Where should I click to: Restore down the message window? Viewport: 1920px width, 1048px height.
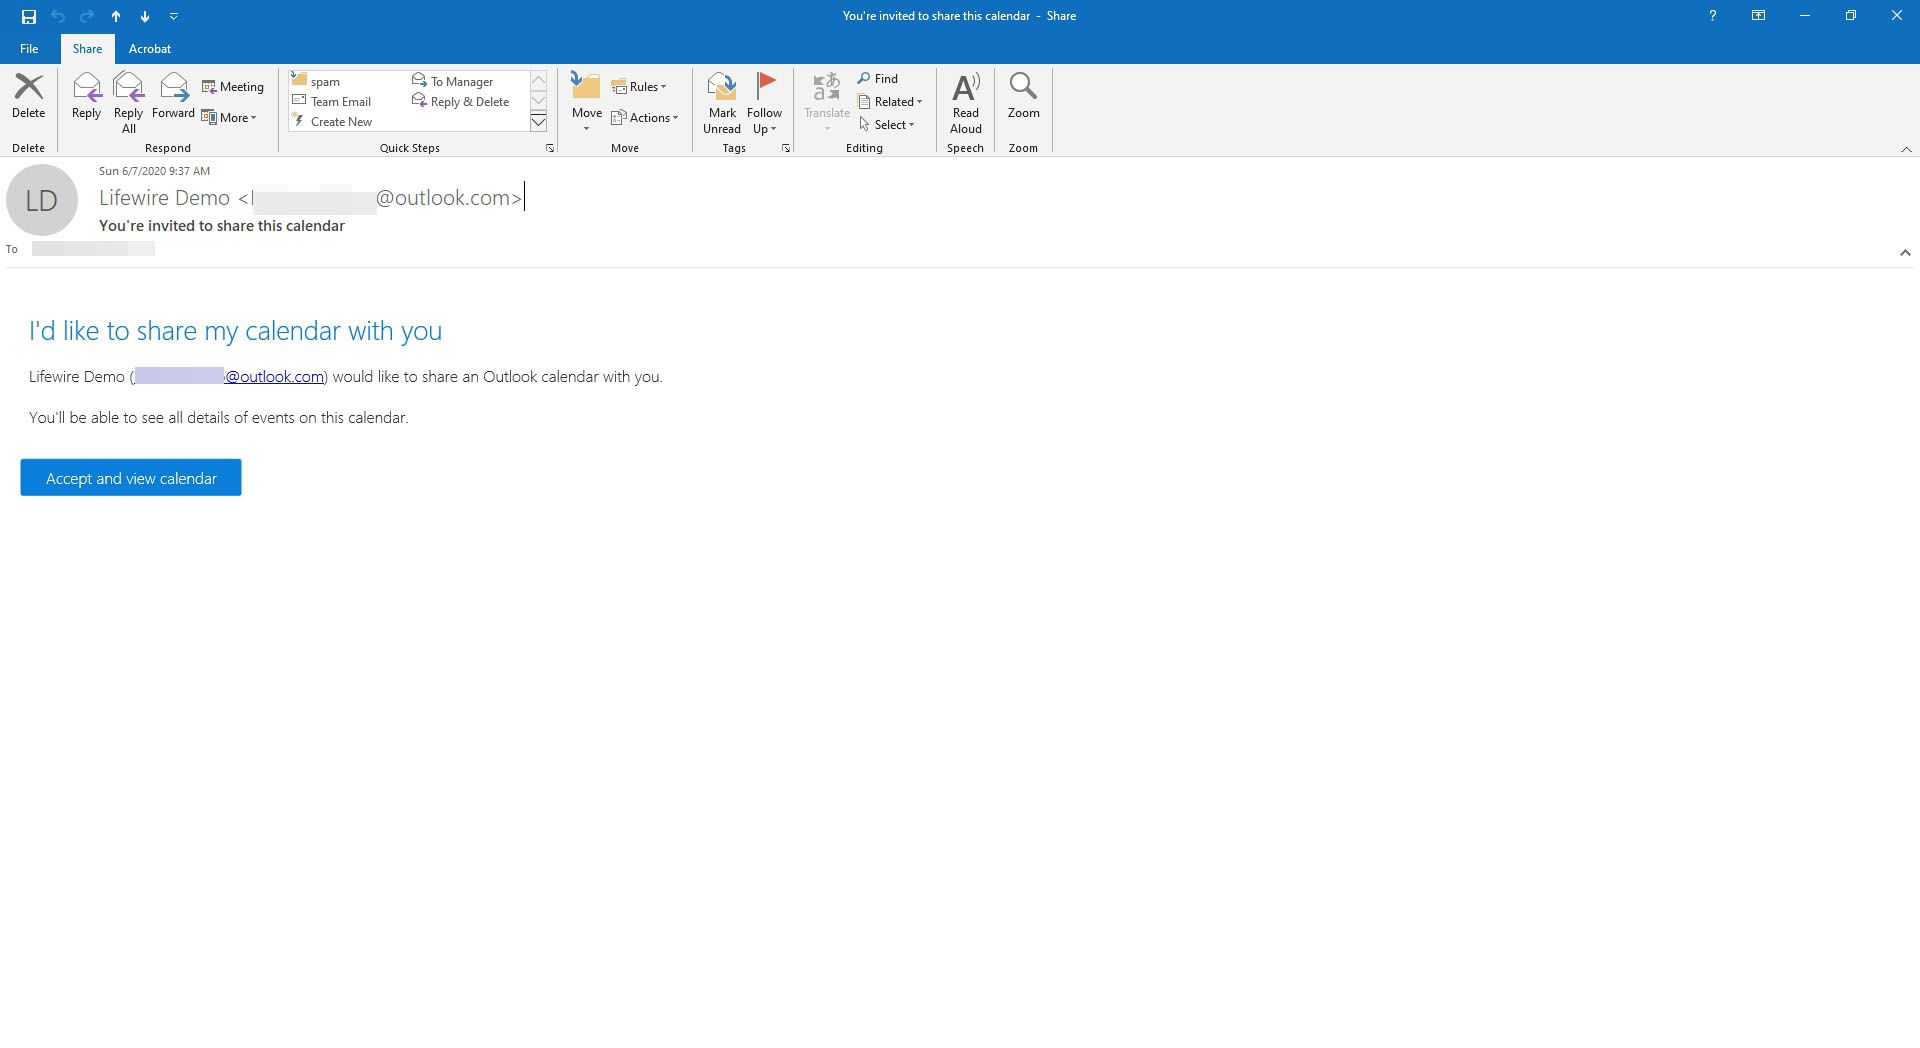1851,16
